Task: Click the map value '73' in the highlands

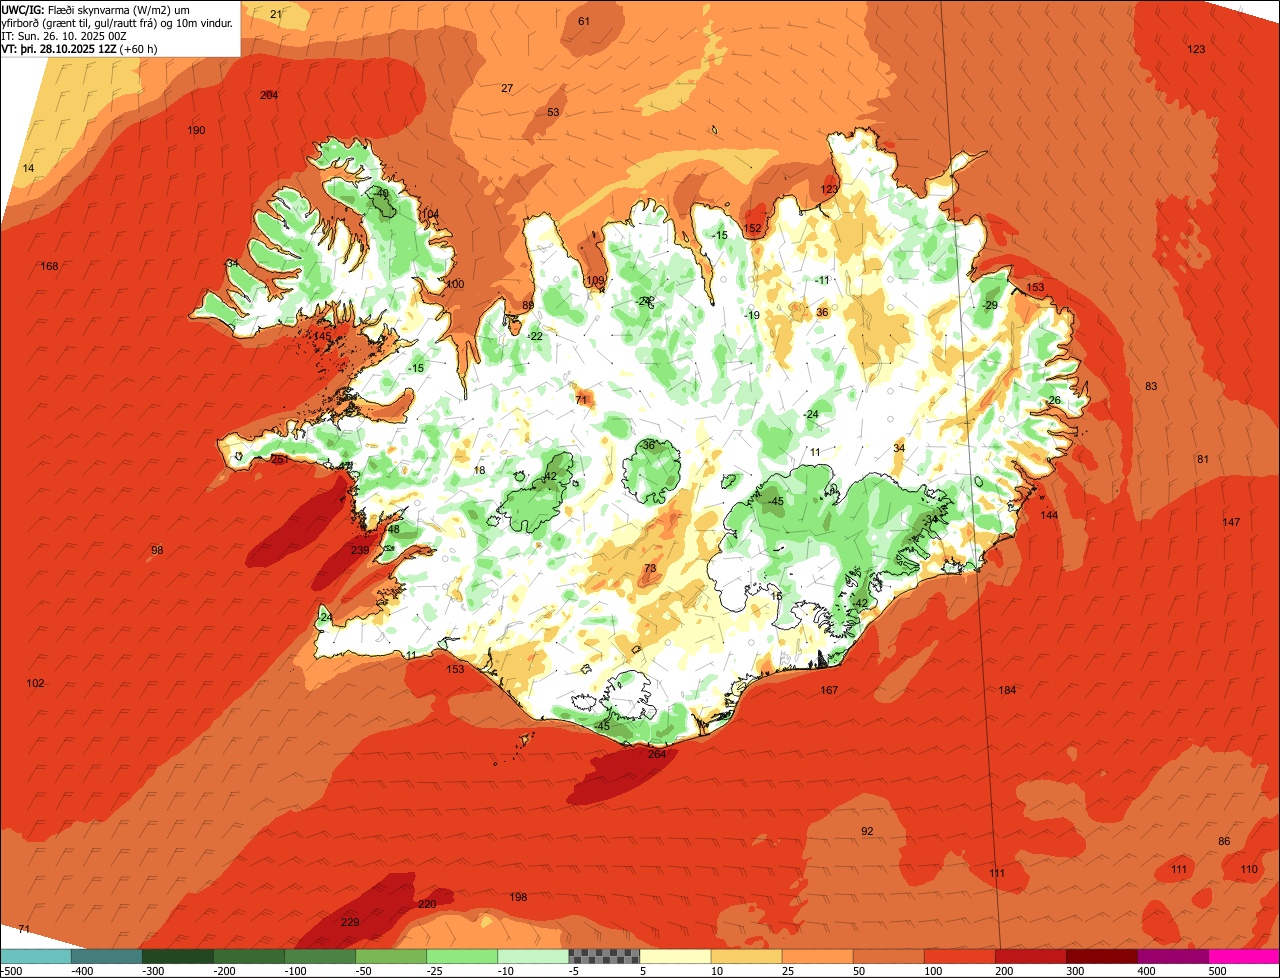Action: click(650, 568)
